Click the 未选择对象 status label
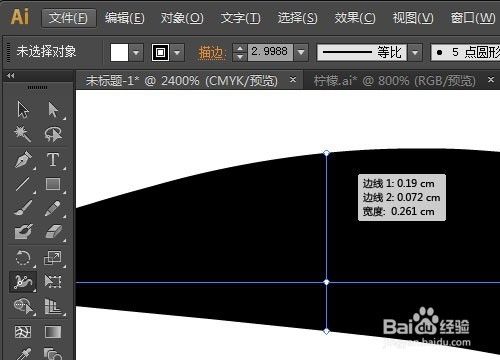This screenshot has height=360, width=500. (46, 52)
